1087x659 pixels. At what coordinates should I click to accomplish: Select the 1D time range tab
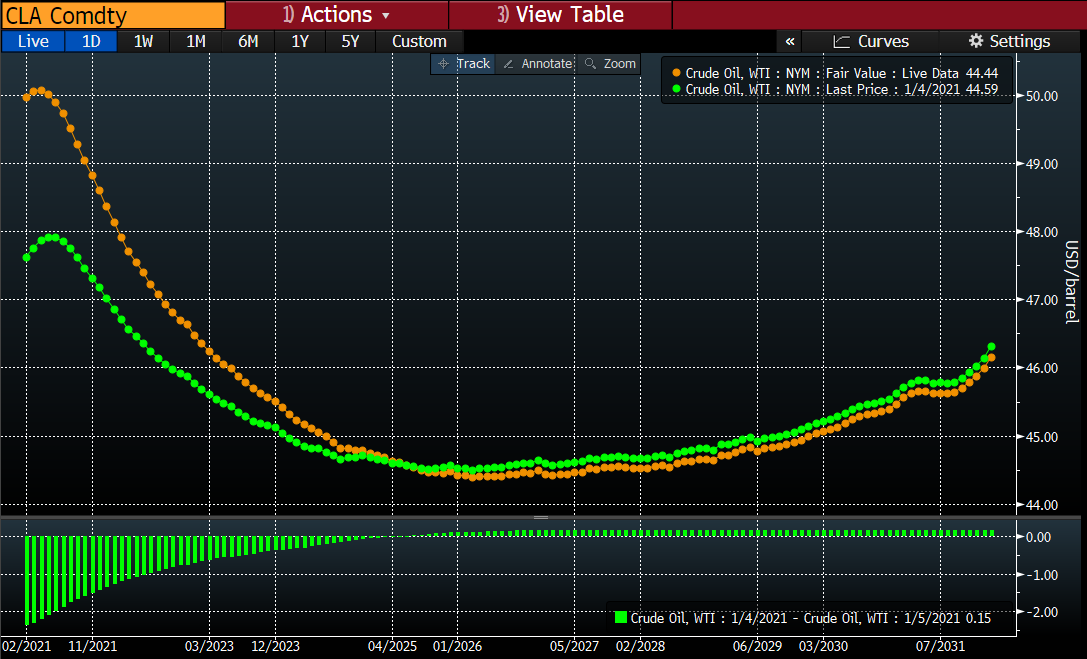[x=91, y=42]
